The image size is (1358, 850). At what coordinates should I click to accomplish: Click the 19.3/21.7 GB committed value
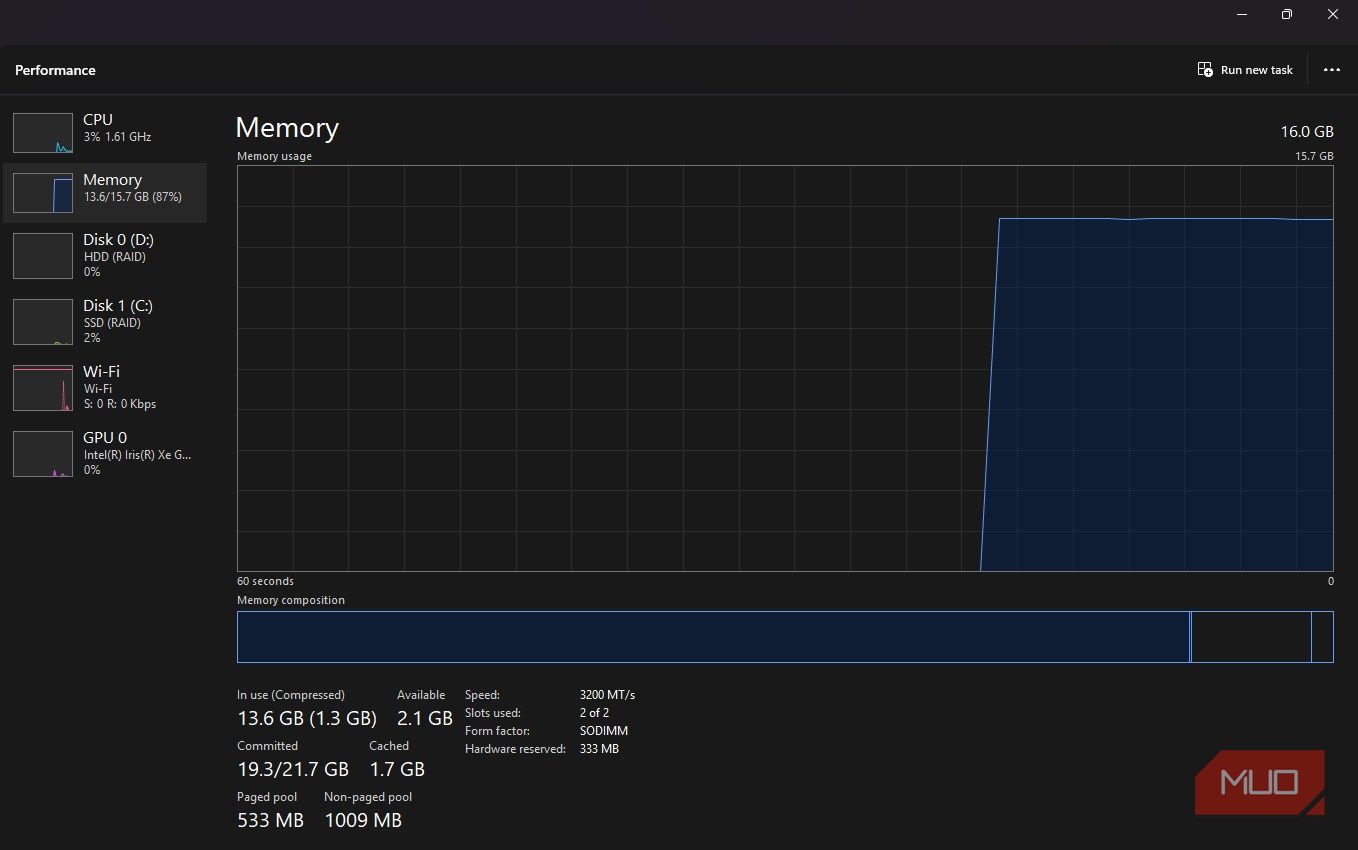[x=293, y=769]
